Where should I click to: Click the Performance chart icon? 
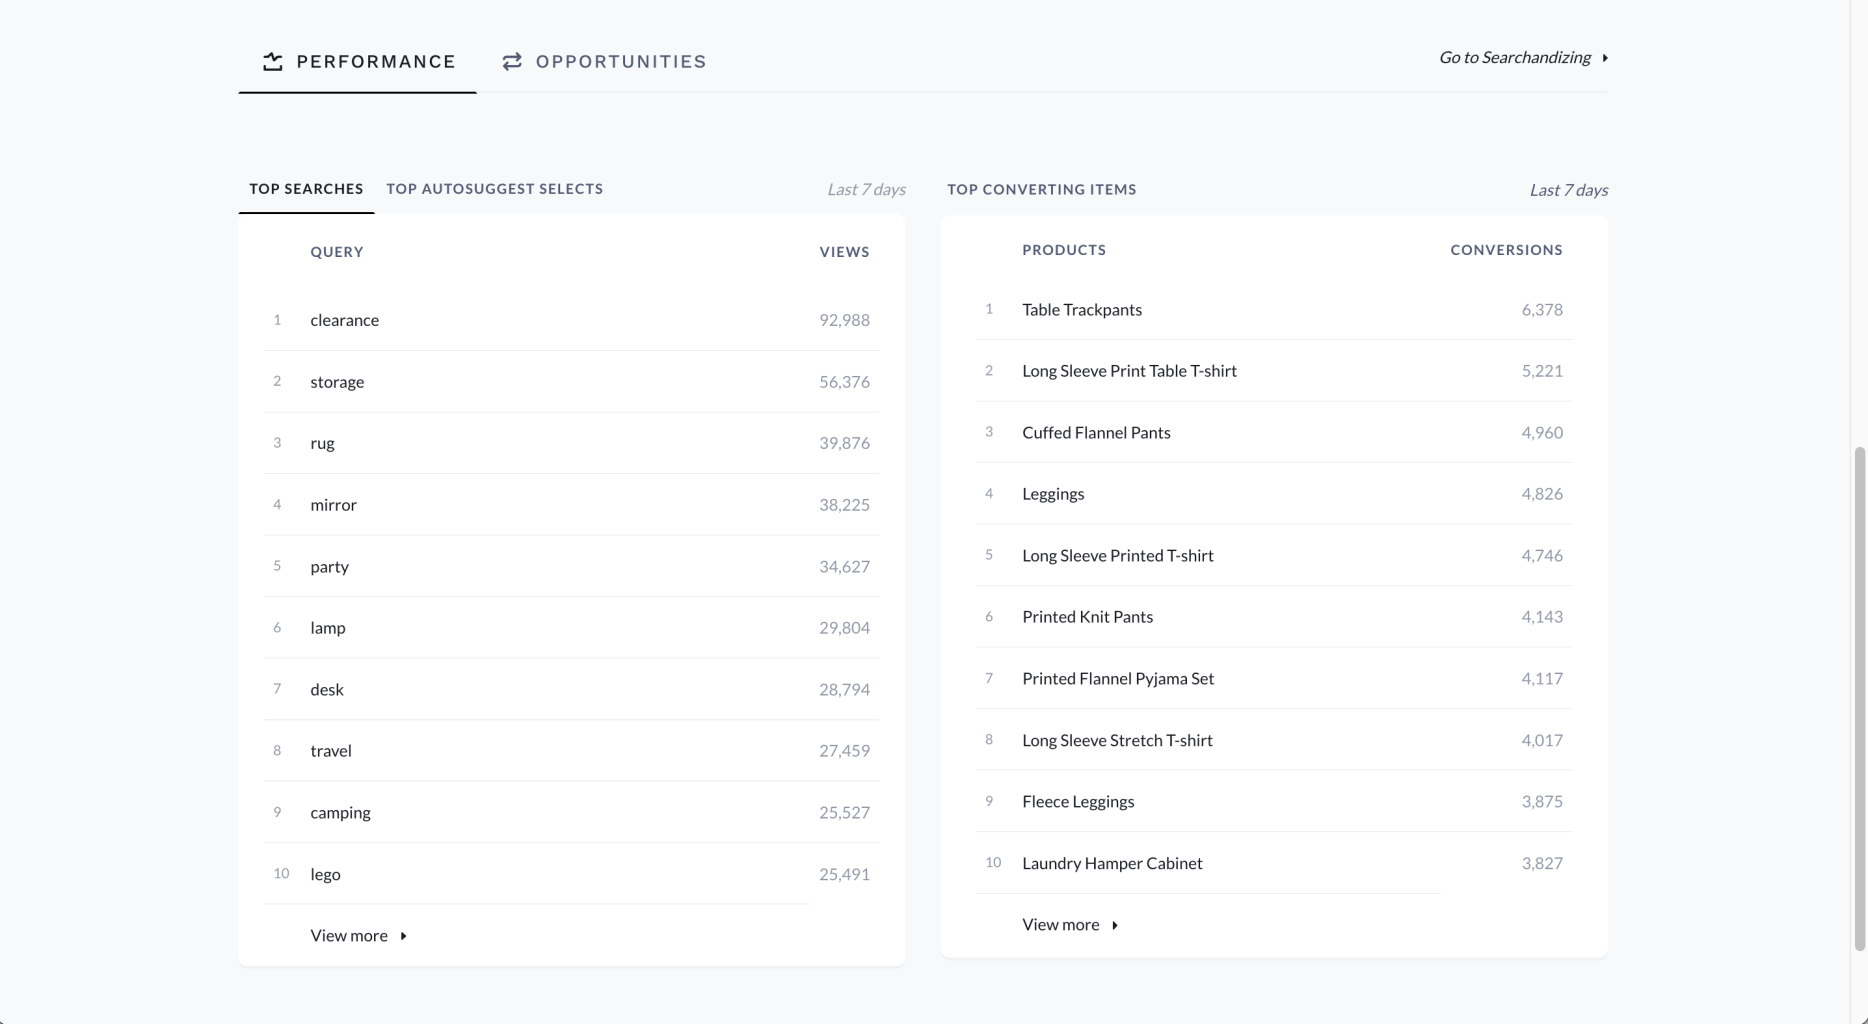272,62
